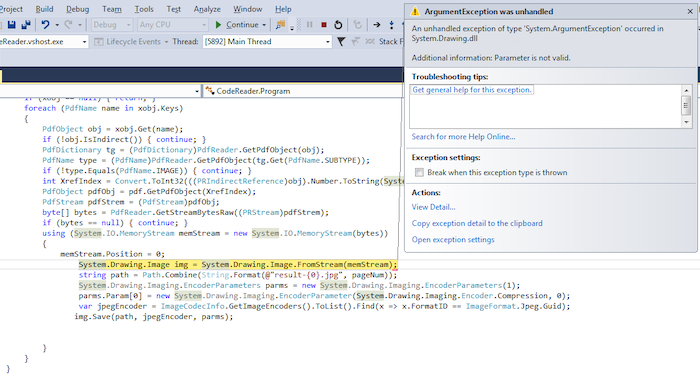Click the 'byte[] bytes = PdfReader.GetStreamBytesRaw' line
Screen dimensions: 700x381
coord(186,212)
